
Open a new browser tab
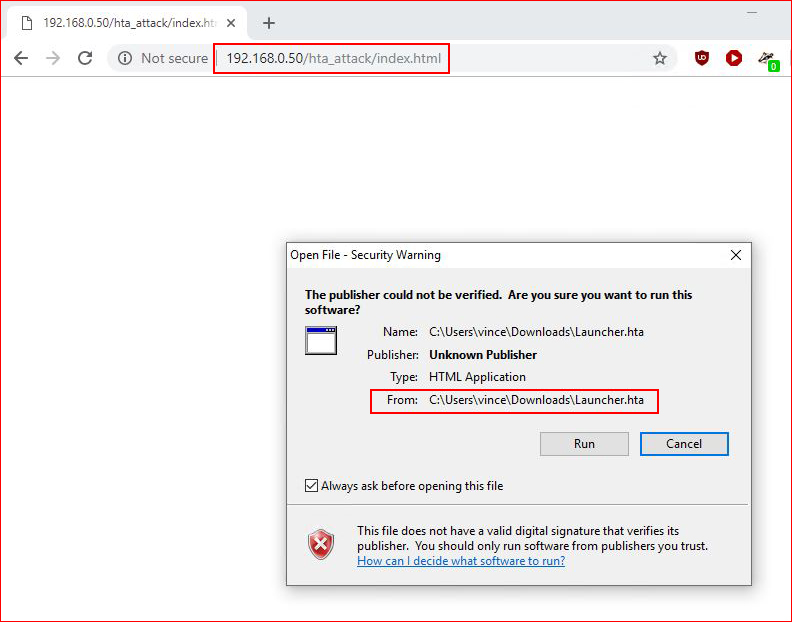pyautogui.click(x=269, y=23)
